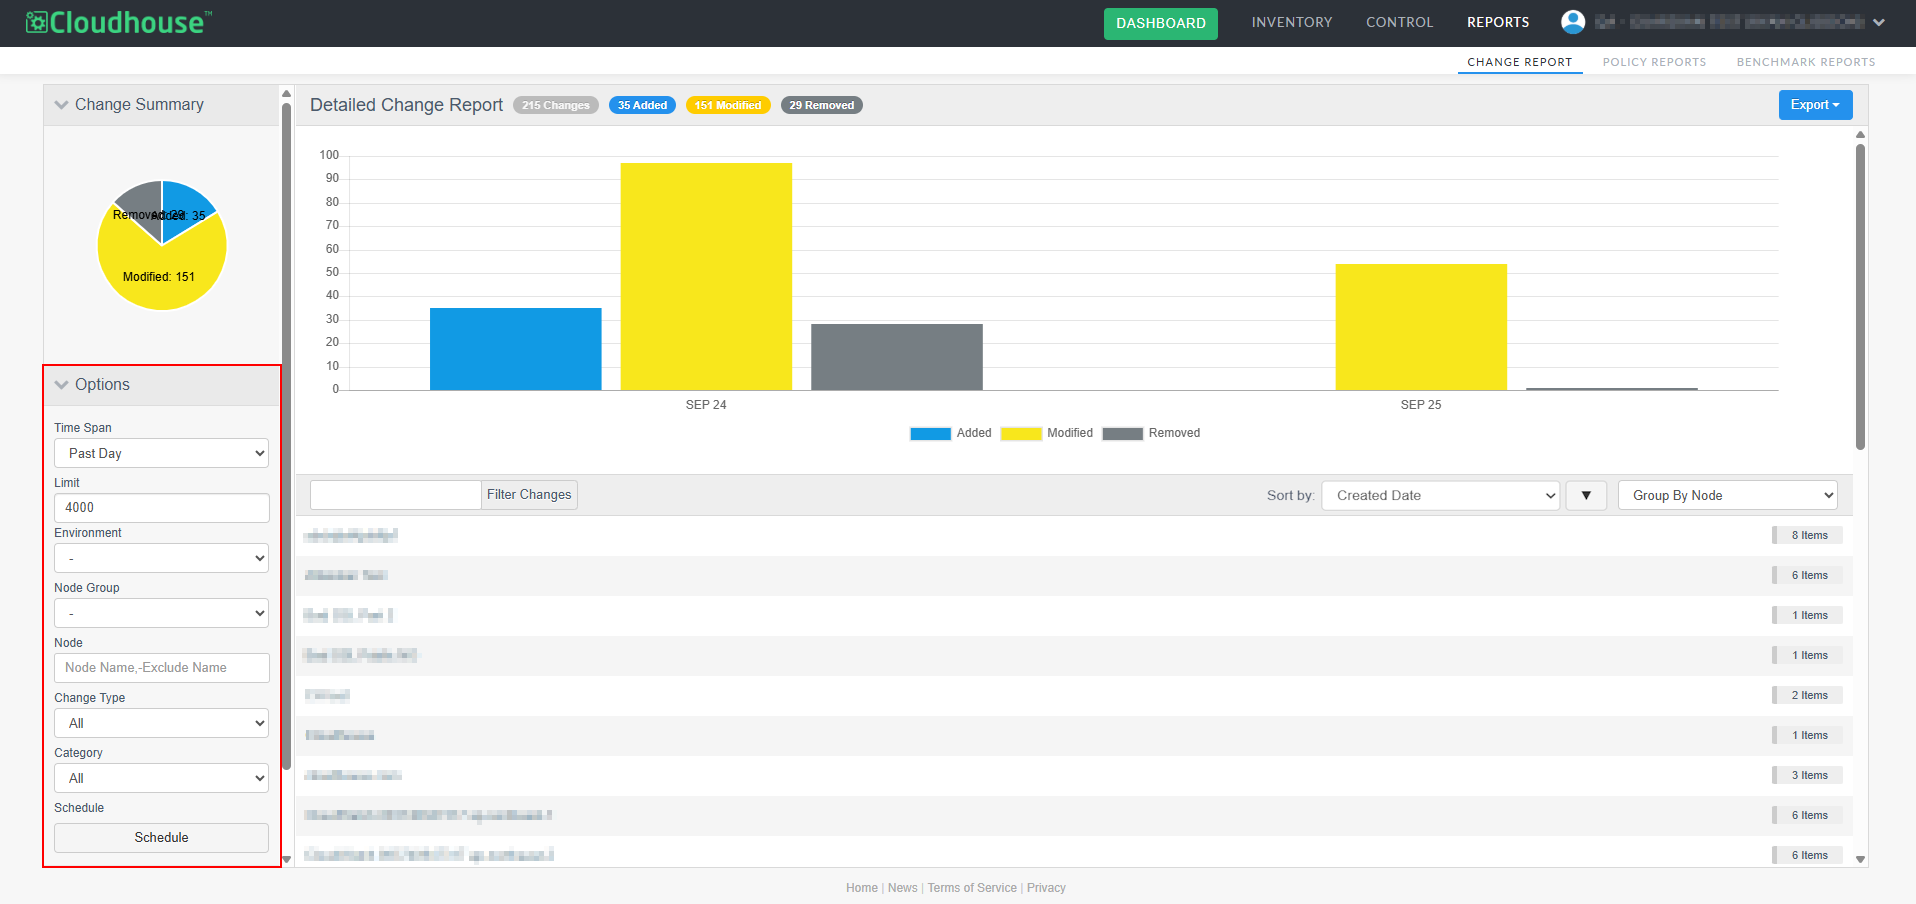Toggle the Added series in chart legend
This screenshot has height=904, width=1916.
click(950, 433)
